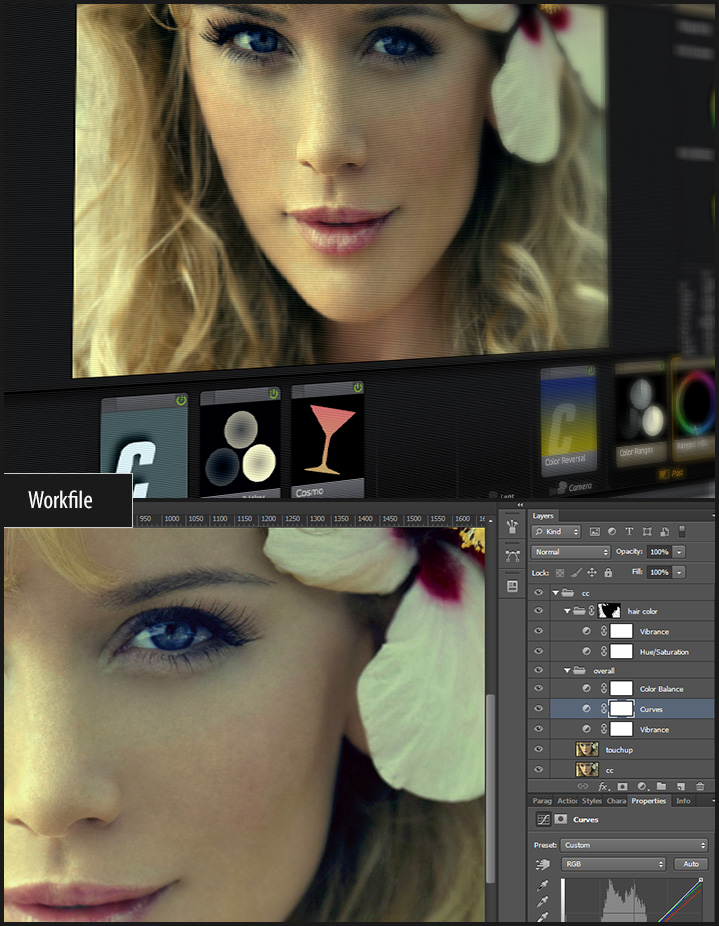Hide the touchup layer using its eye icon
Screen dimensions: 719x926
pos(539,749)
